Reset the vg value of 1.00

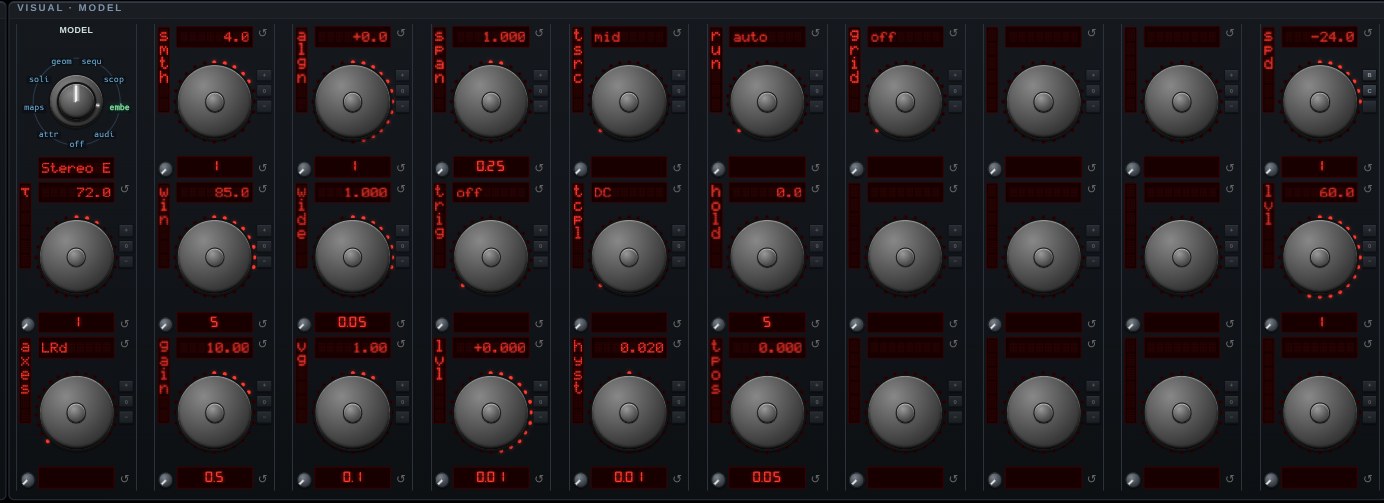400,345
